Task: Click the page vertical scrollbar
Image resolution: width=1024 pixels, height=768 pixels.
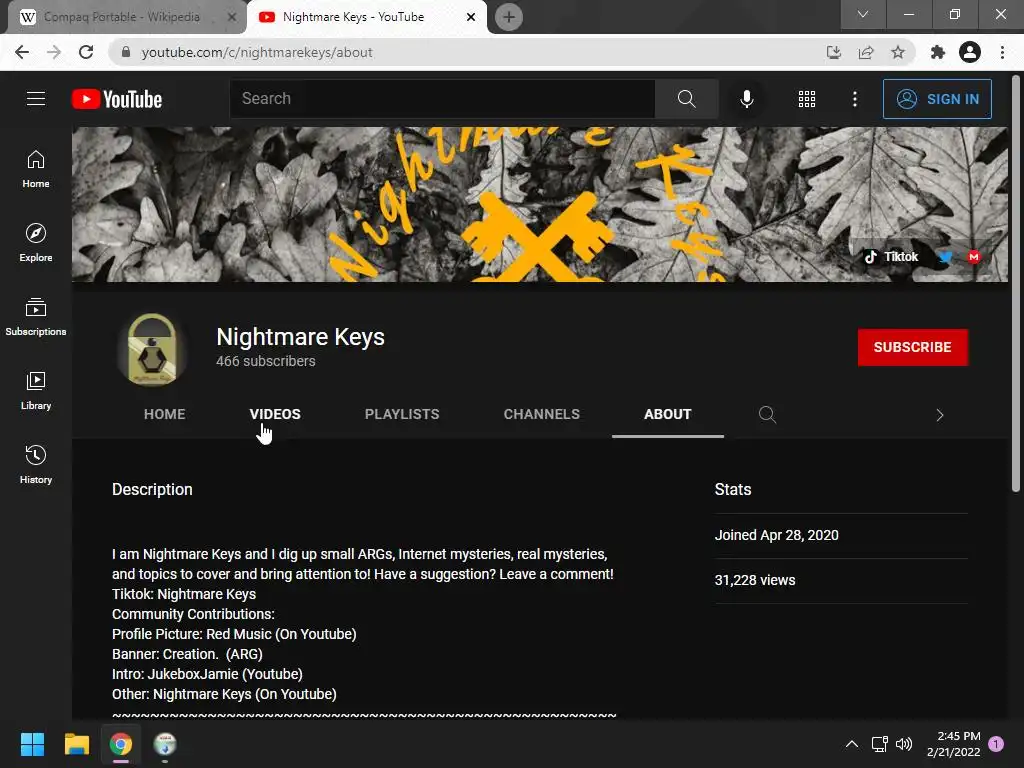Action: 1016,284
